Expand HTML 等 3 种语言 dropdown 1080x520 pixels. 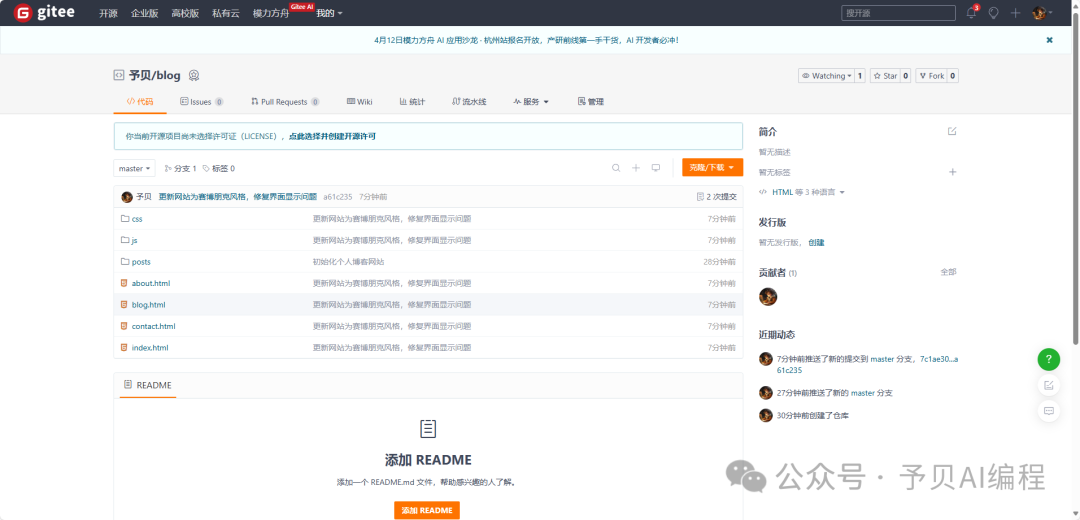802,192
